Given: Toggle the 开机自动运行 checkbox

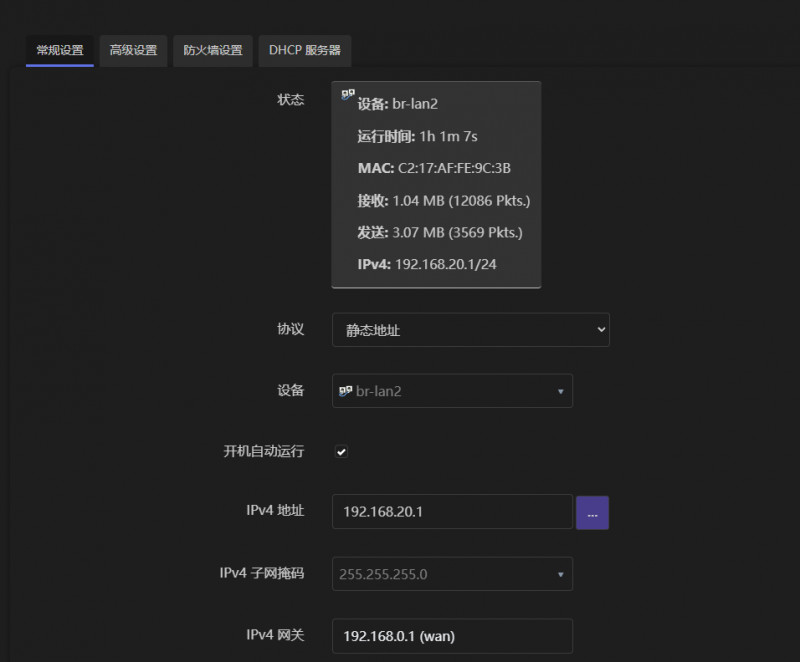Looking at the screenshot, I should click(x=341, y=452).
